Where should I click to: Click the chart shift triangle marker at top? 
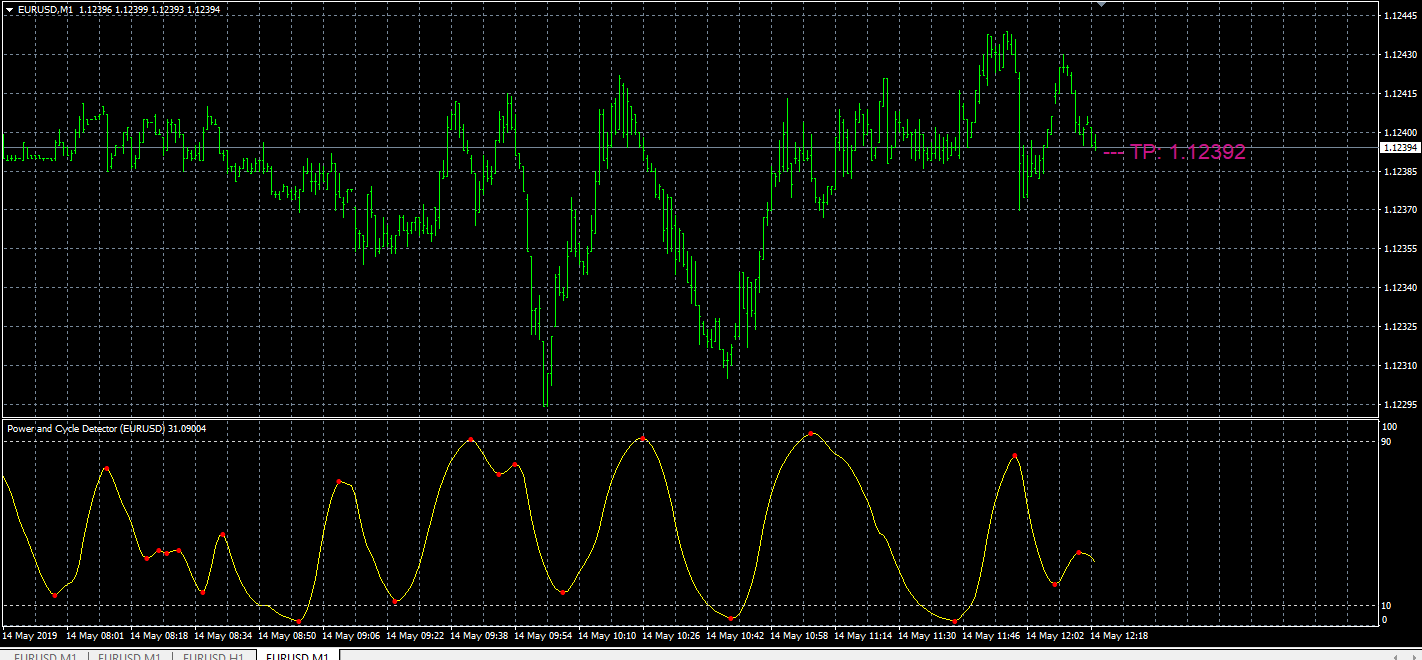1101,4
